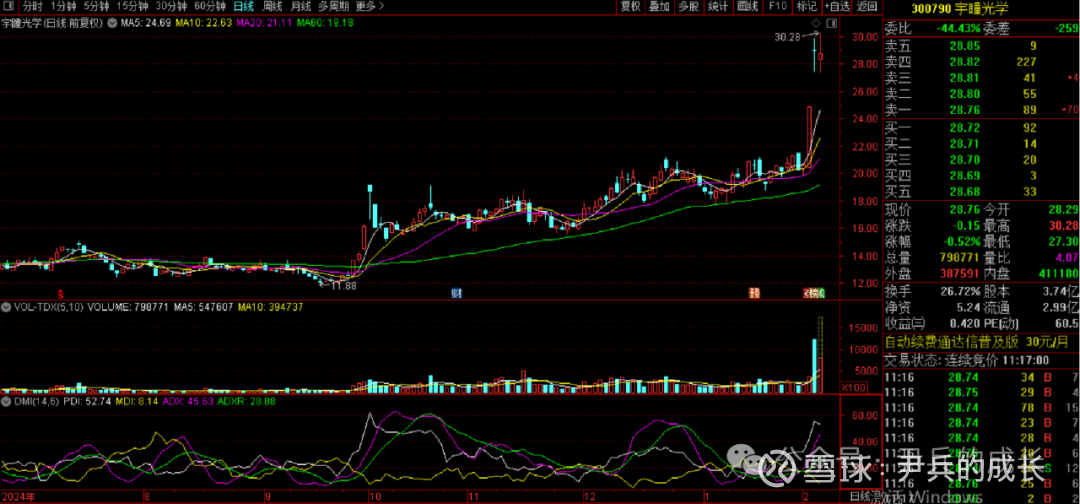Select the 5分钟 period tab
Screen dimensions: 1080x504
[96, 7]
